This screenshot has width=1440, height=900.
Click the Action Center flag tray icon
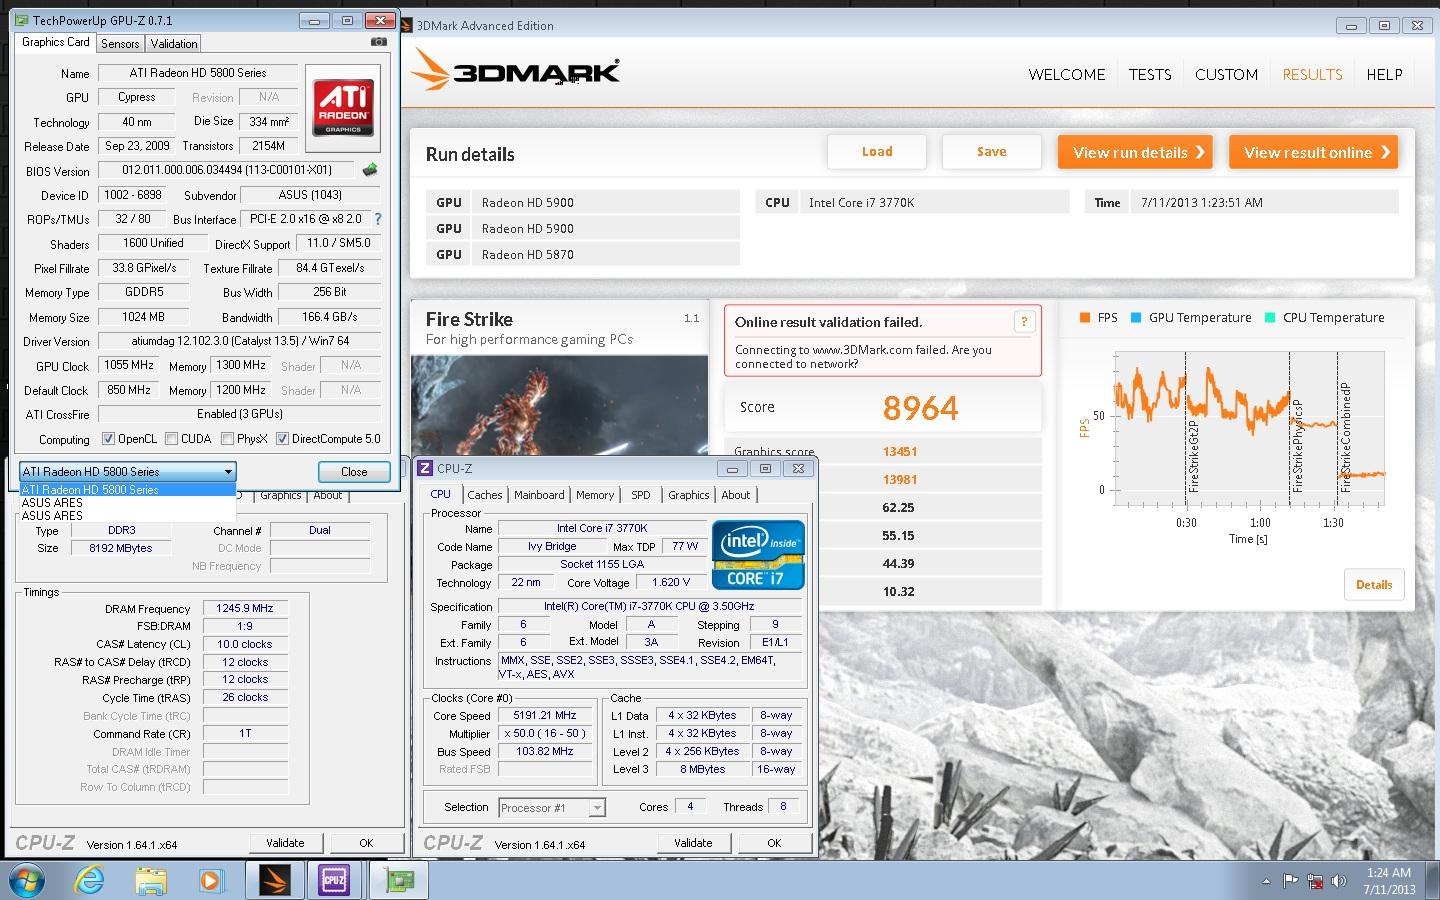tap(1290, 881)
